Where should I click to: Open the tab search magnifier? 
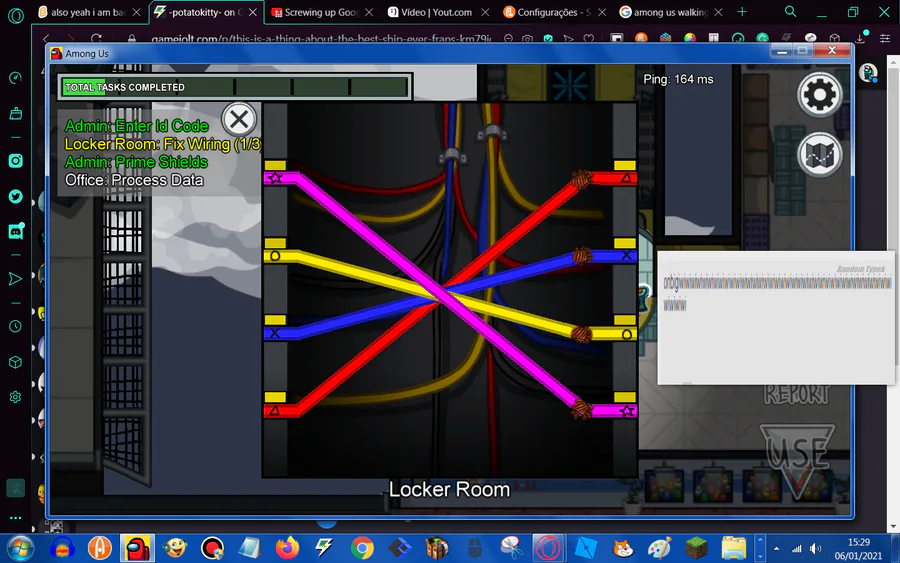(x=790, y=11)
